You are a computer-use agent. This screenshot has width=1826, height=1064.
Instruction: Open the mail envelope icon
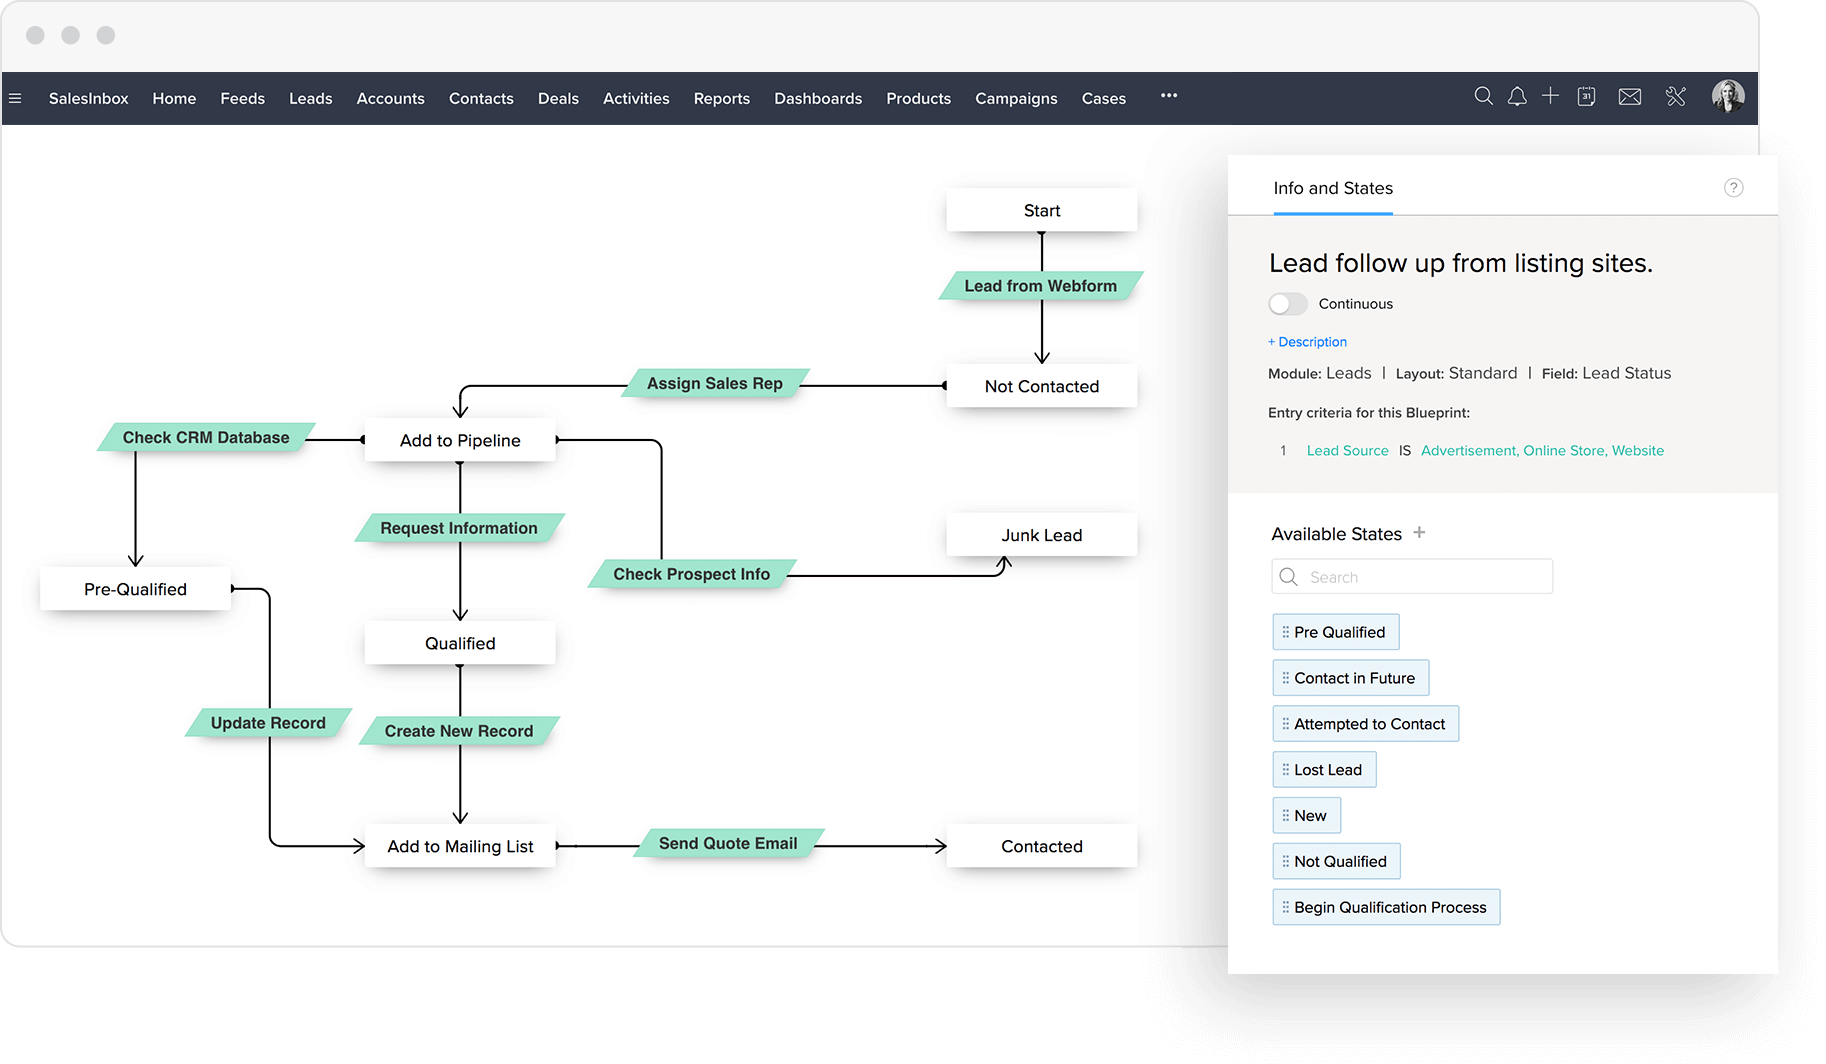pyautogui.click(x=1630, y=97)
